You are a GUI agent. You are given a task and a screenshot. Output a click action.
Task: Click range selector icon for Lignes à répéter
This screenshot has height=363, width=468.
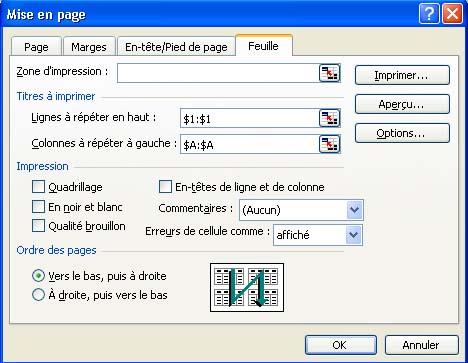[329, 118]
